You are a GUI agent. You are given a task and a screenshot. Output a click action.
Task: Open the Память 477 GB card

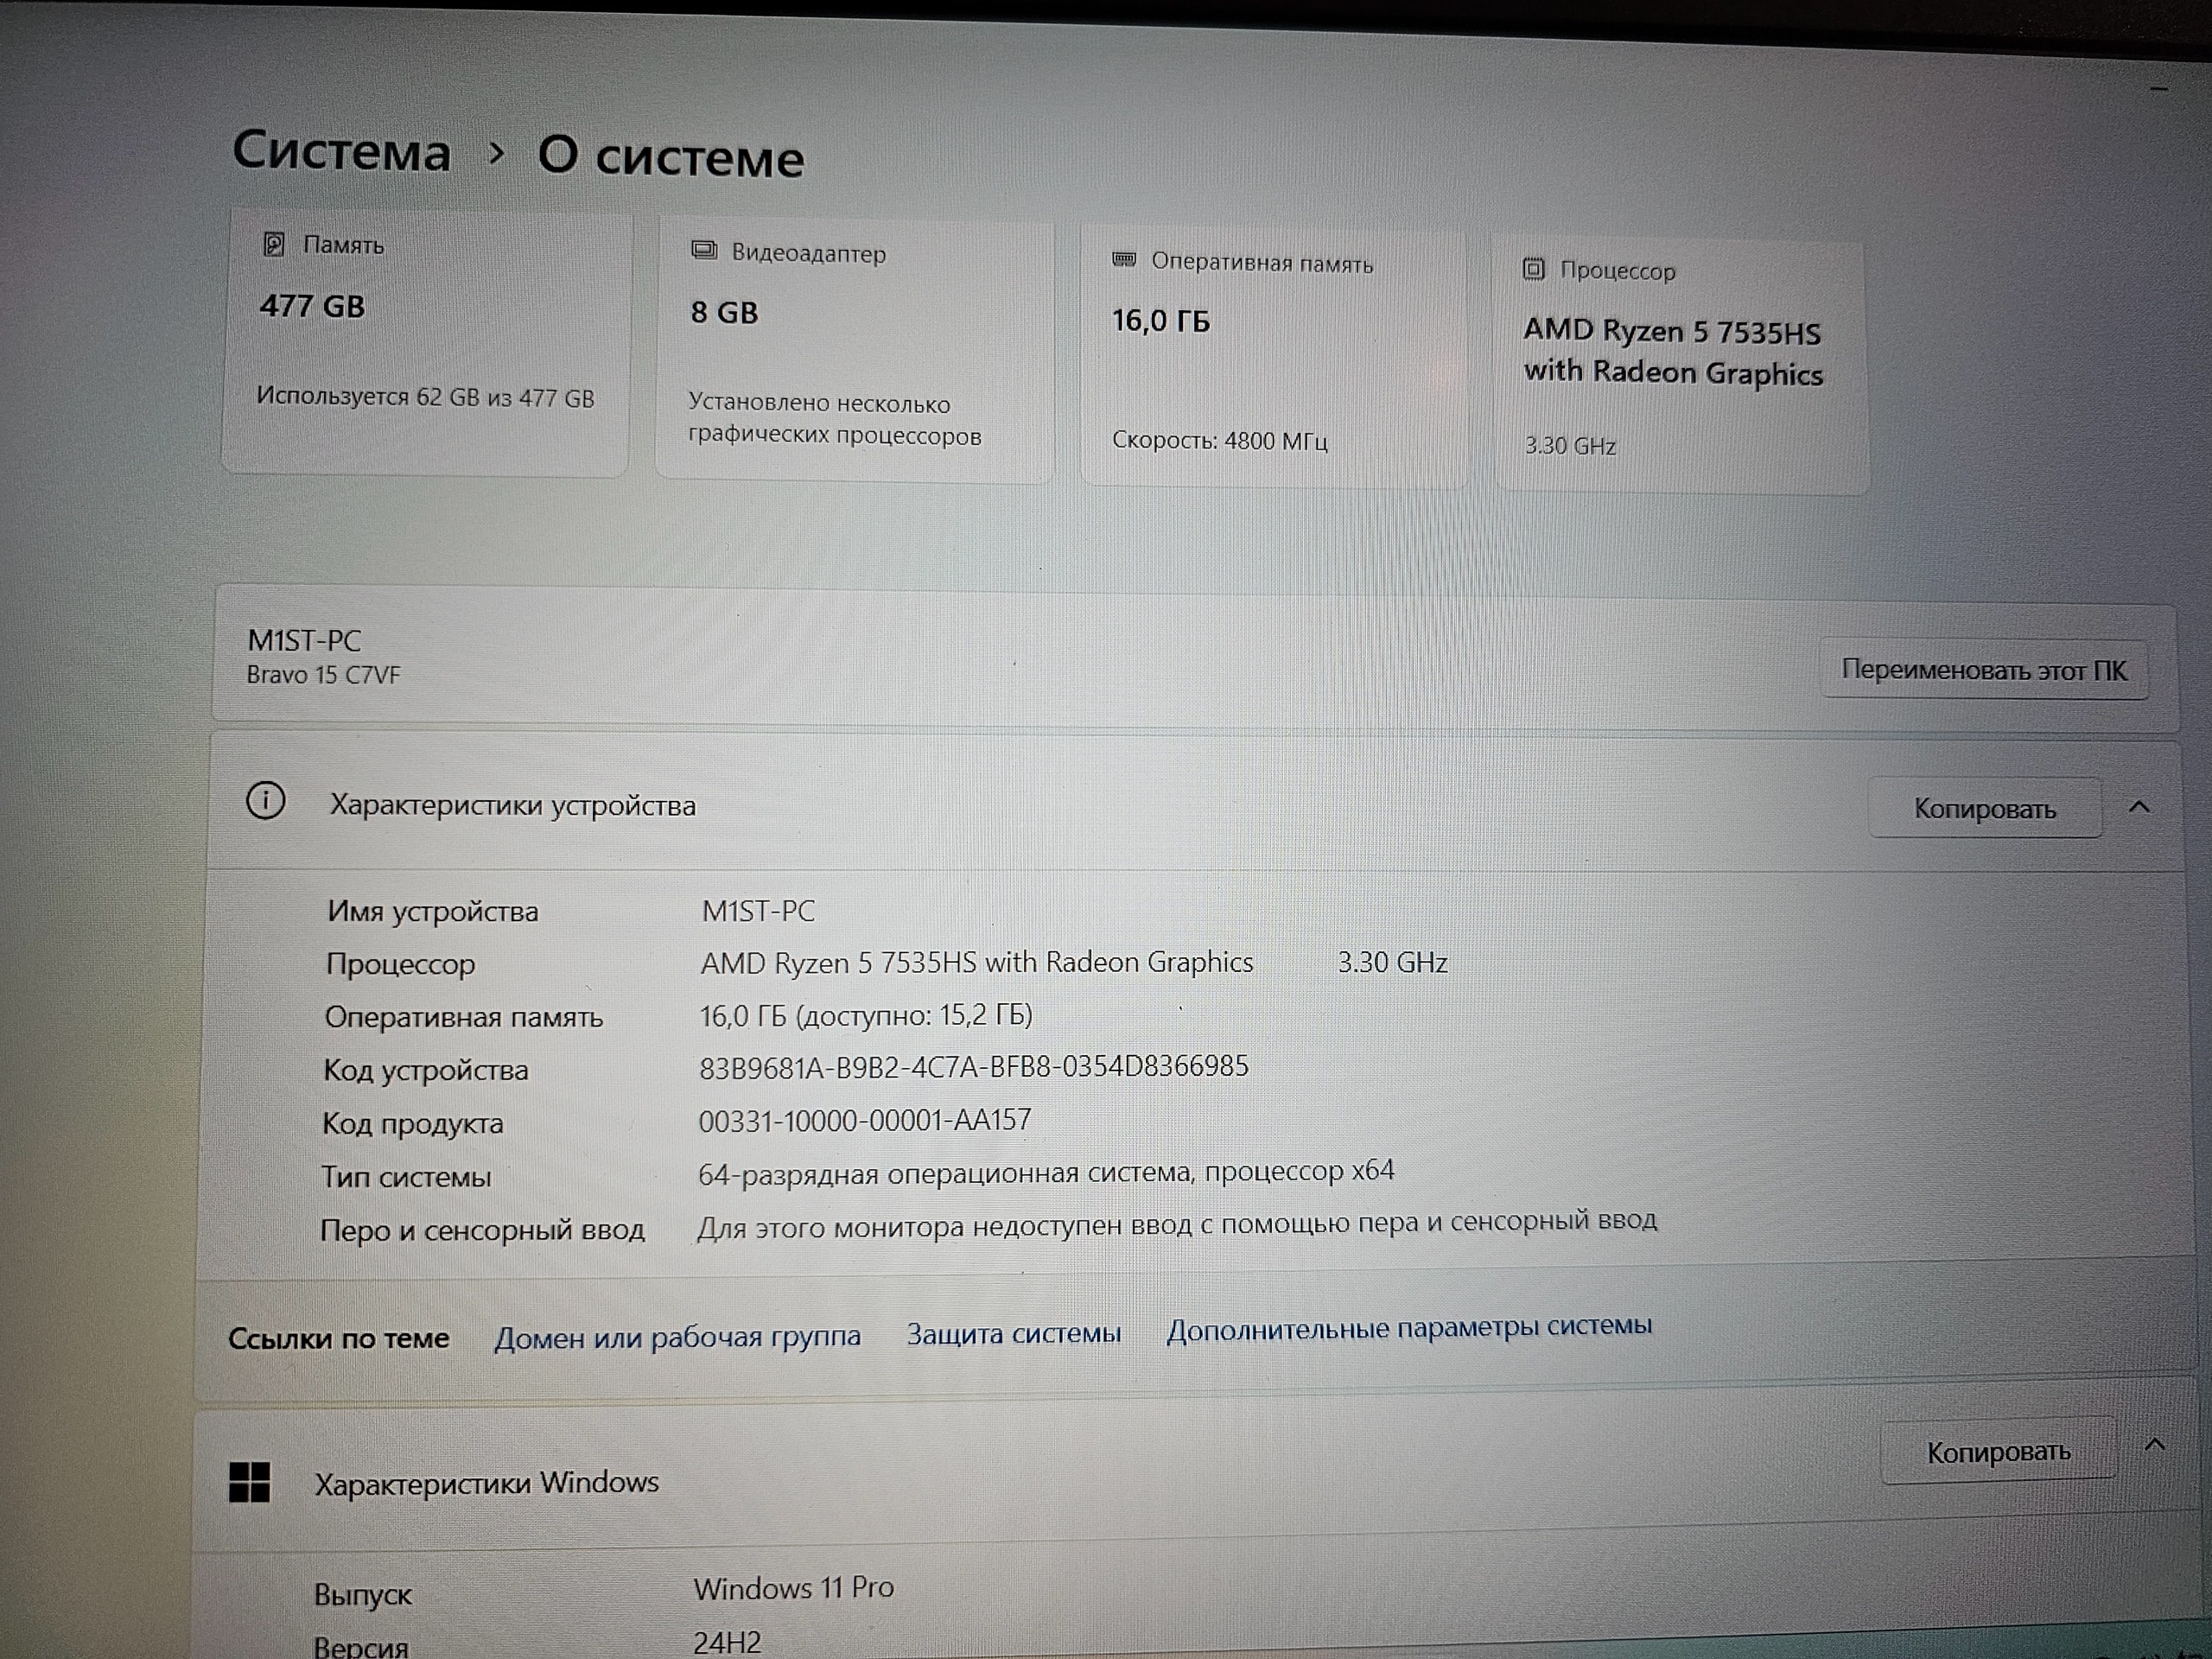click(426, 342)
